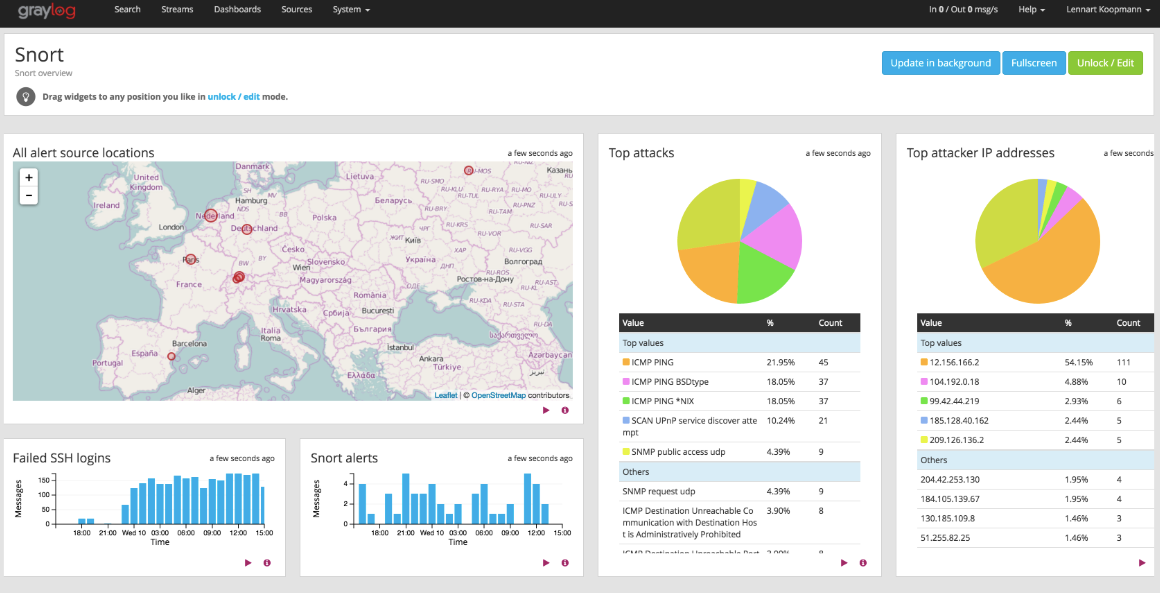Click the Update in background button
The image size is (1160, 593).
(x=940, y=63)
